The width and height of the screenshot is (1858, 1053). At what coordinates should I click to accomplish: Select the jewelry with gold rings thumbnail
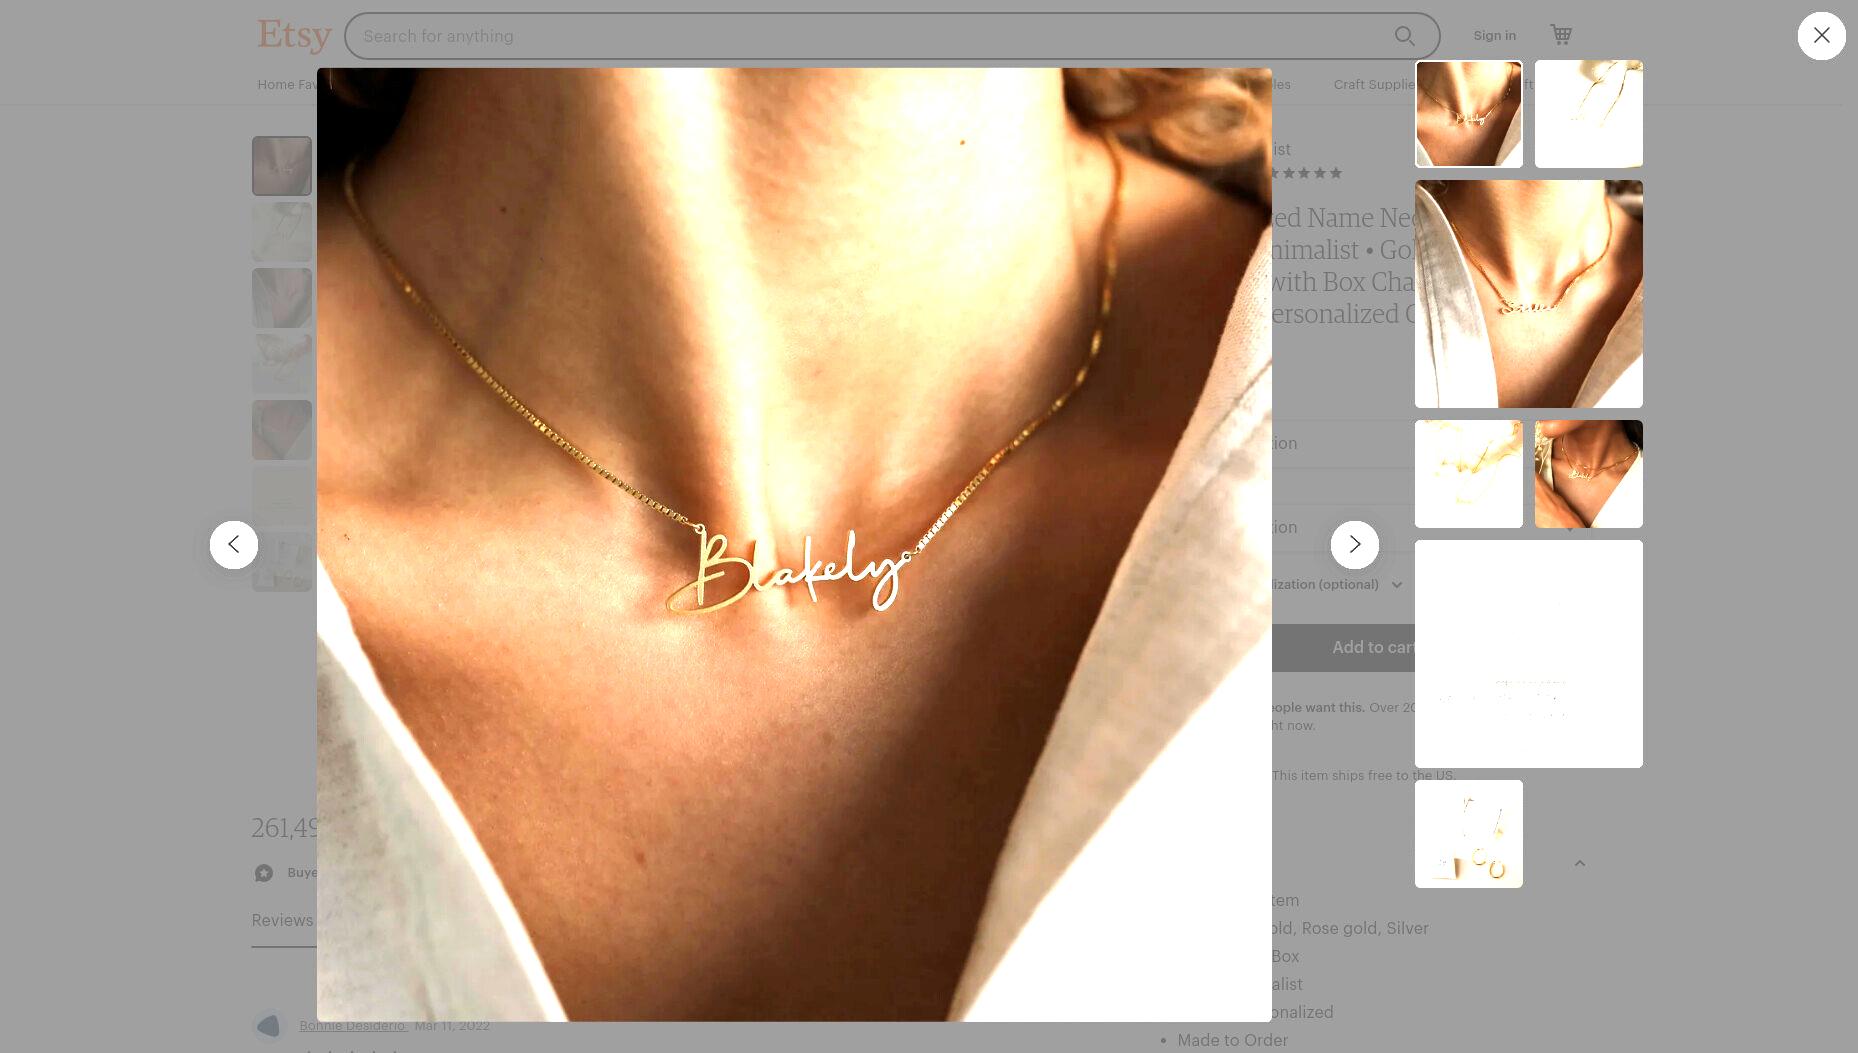1468,834
